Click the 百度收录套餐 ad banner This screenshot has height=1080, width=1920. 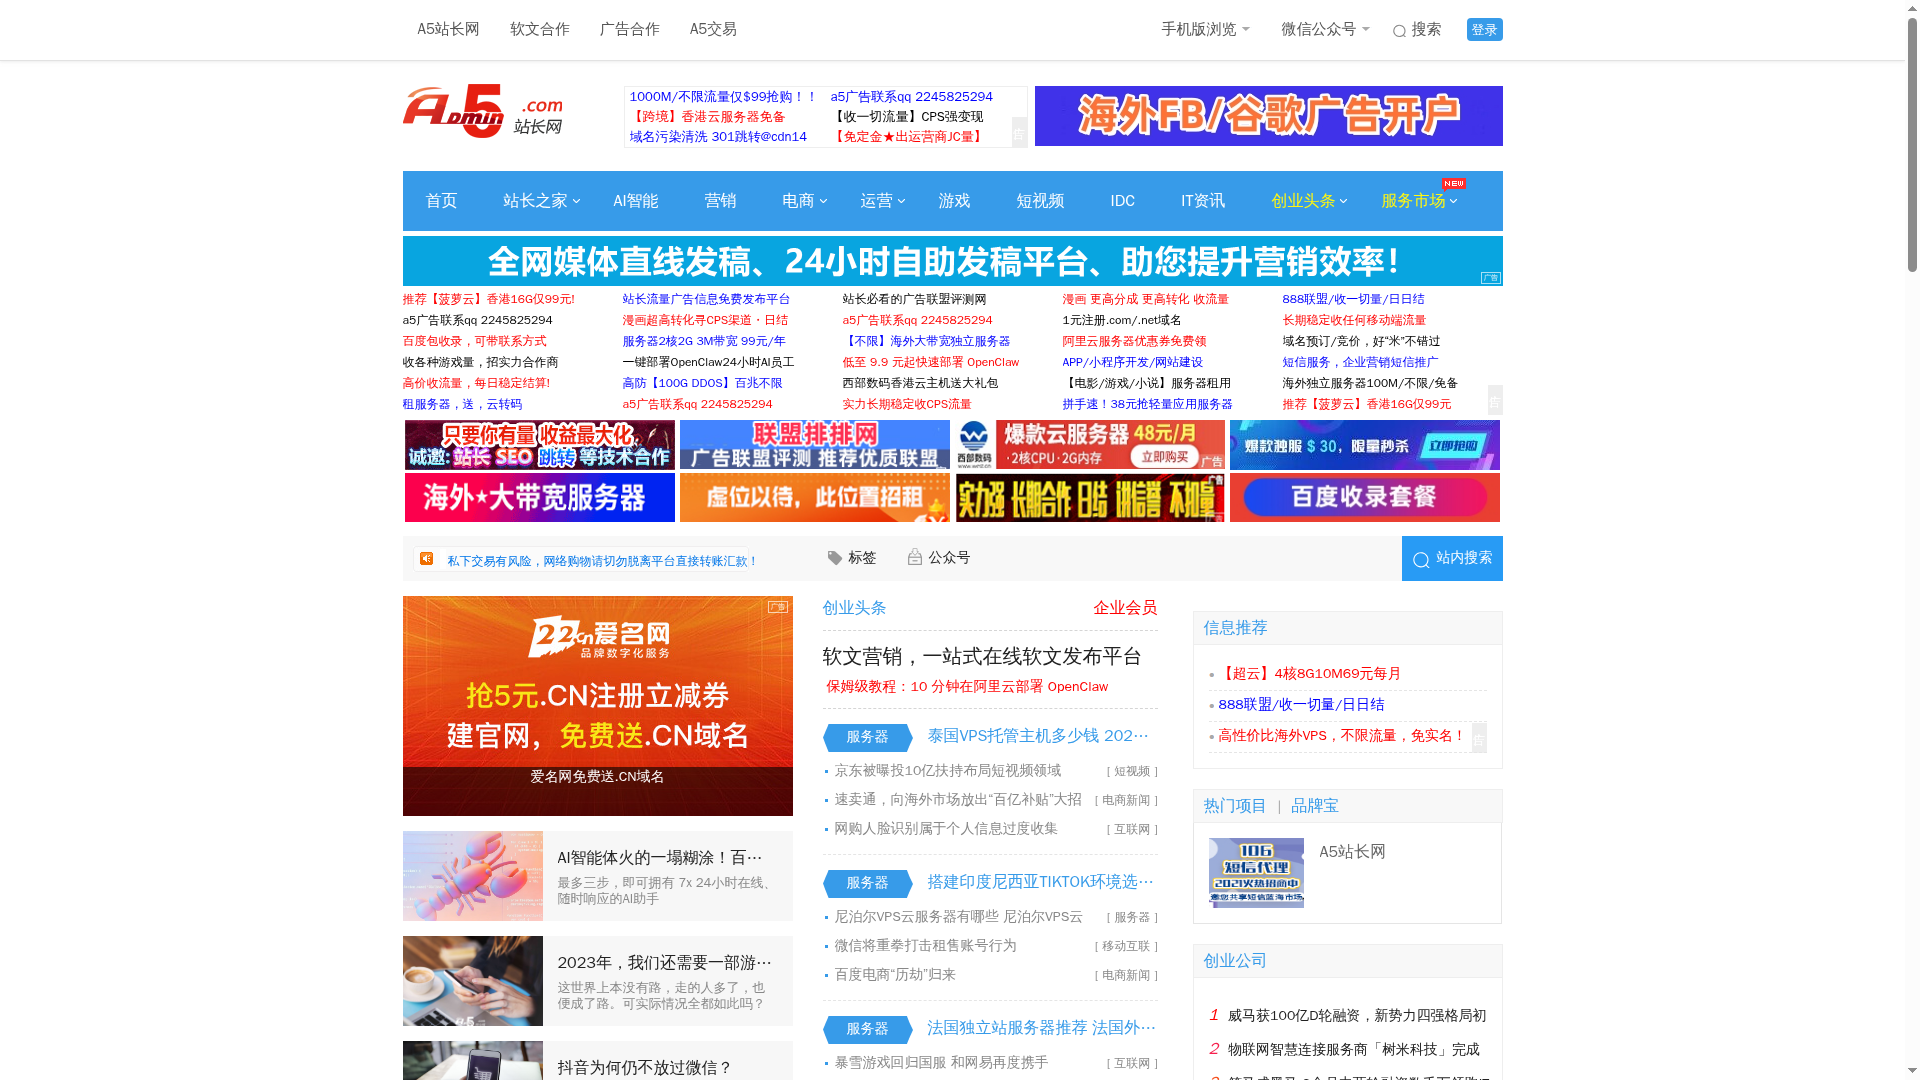coord(1365,497)
